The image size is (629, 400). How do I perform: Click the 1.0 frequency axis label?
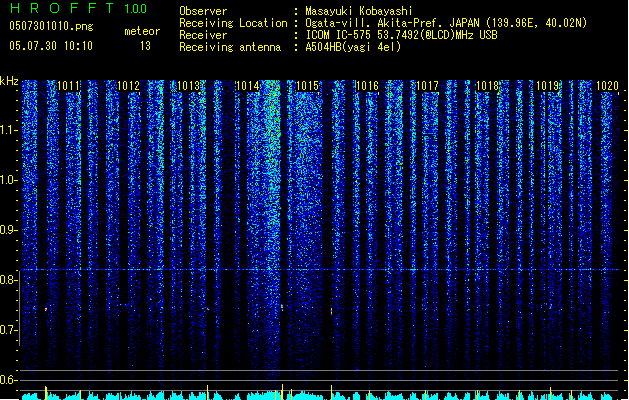tap(8, 180)
